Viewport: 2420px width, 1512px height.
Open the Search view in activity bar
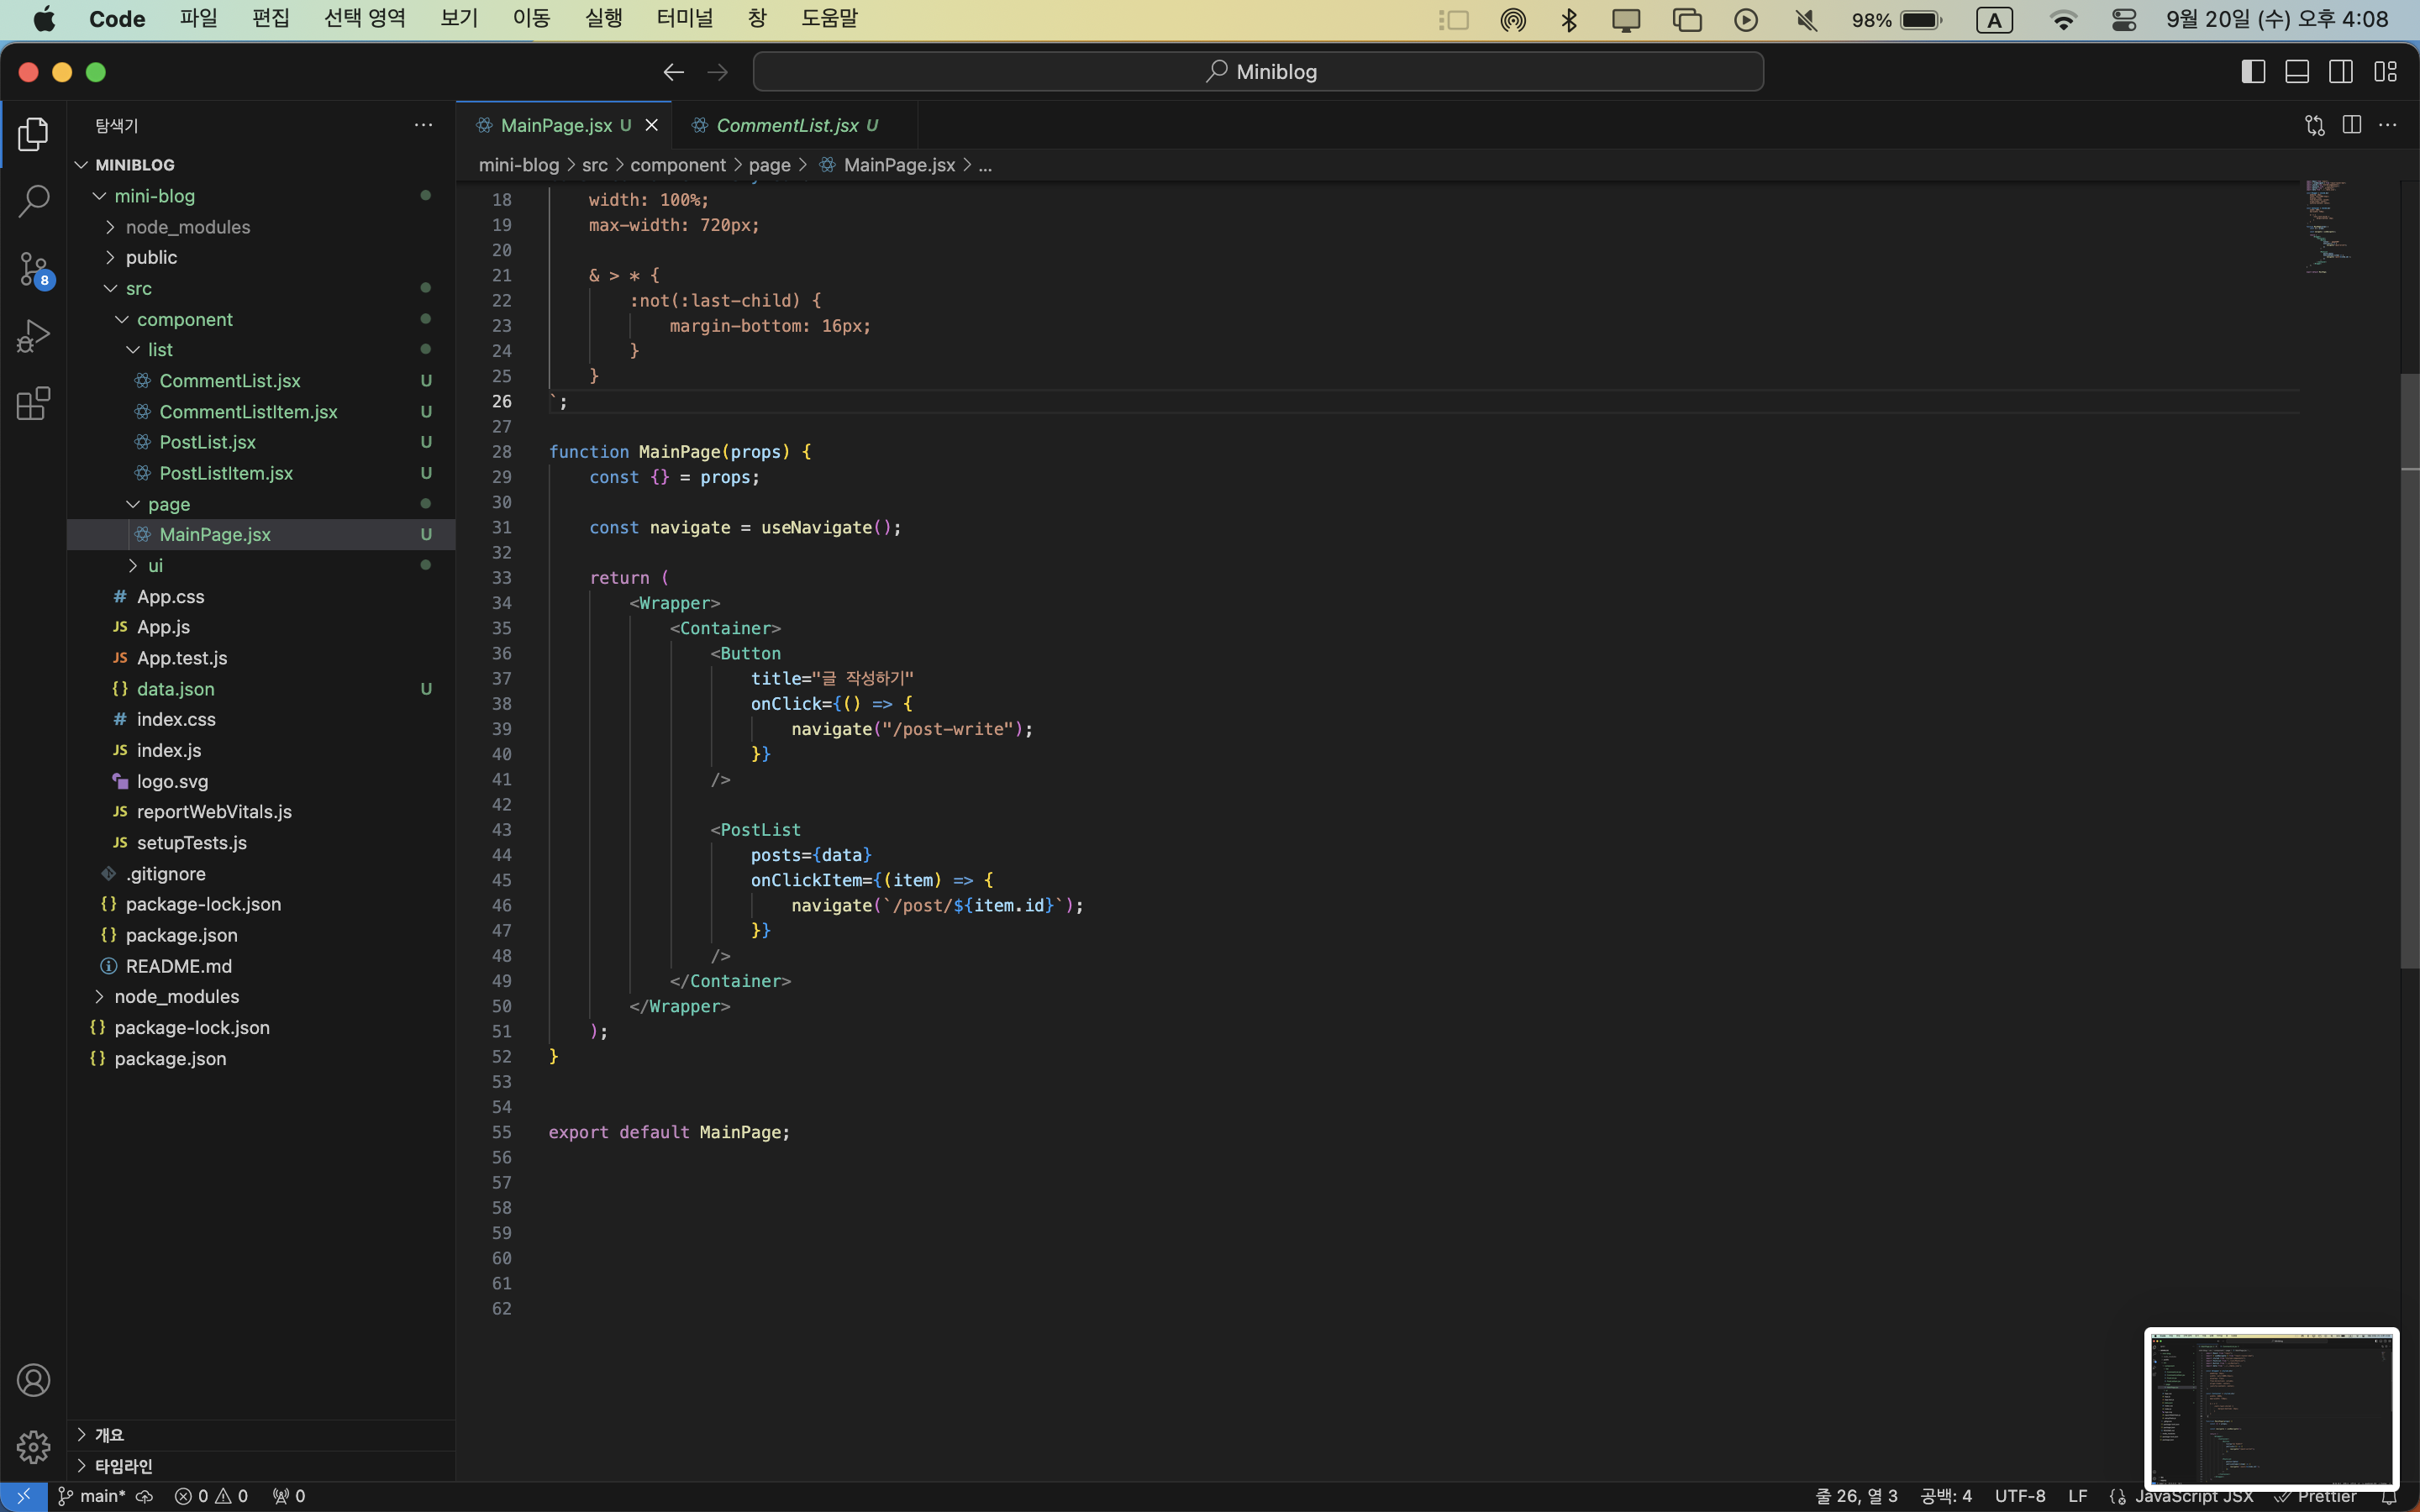click(33, 201)
